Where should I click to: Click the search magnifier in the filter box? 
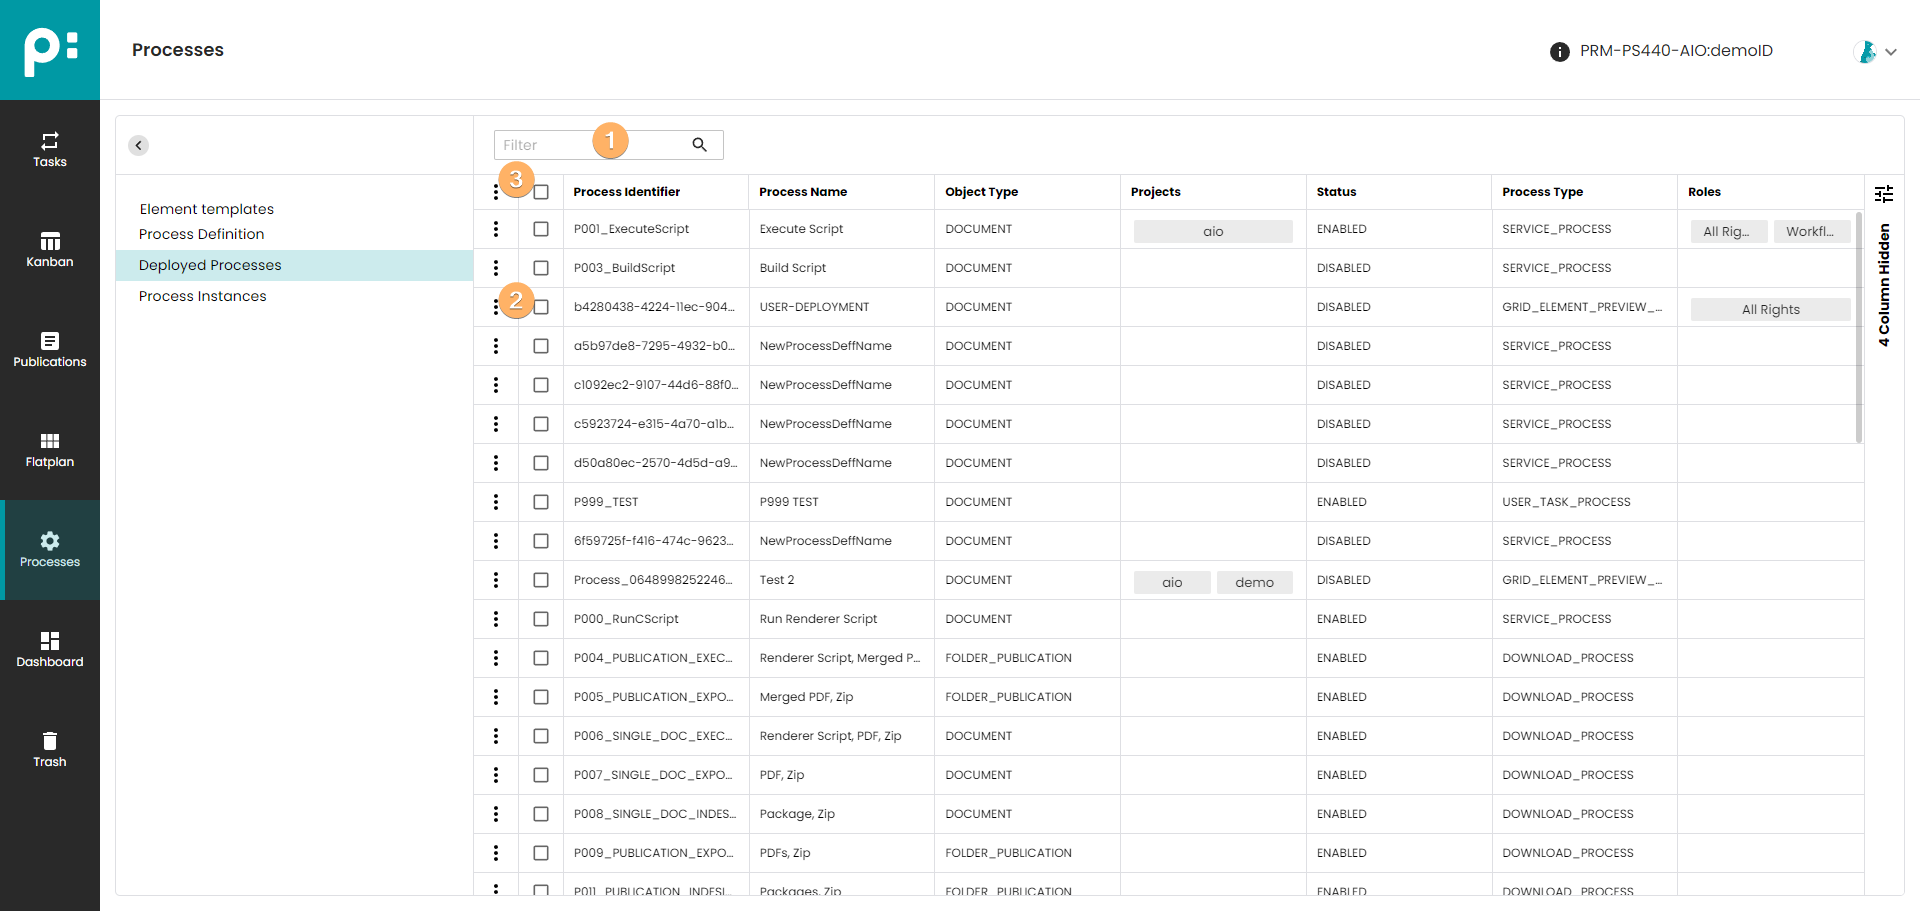click(x=700, y=145)
